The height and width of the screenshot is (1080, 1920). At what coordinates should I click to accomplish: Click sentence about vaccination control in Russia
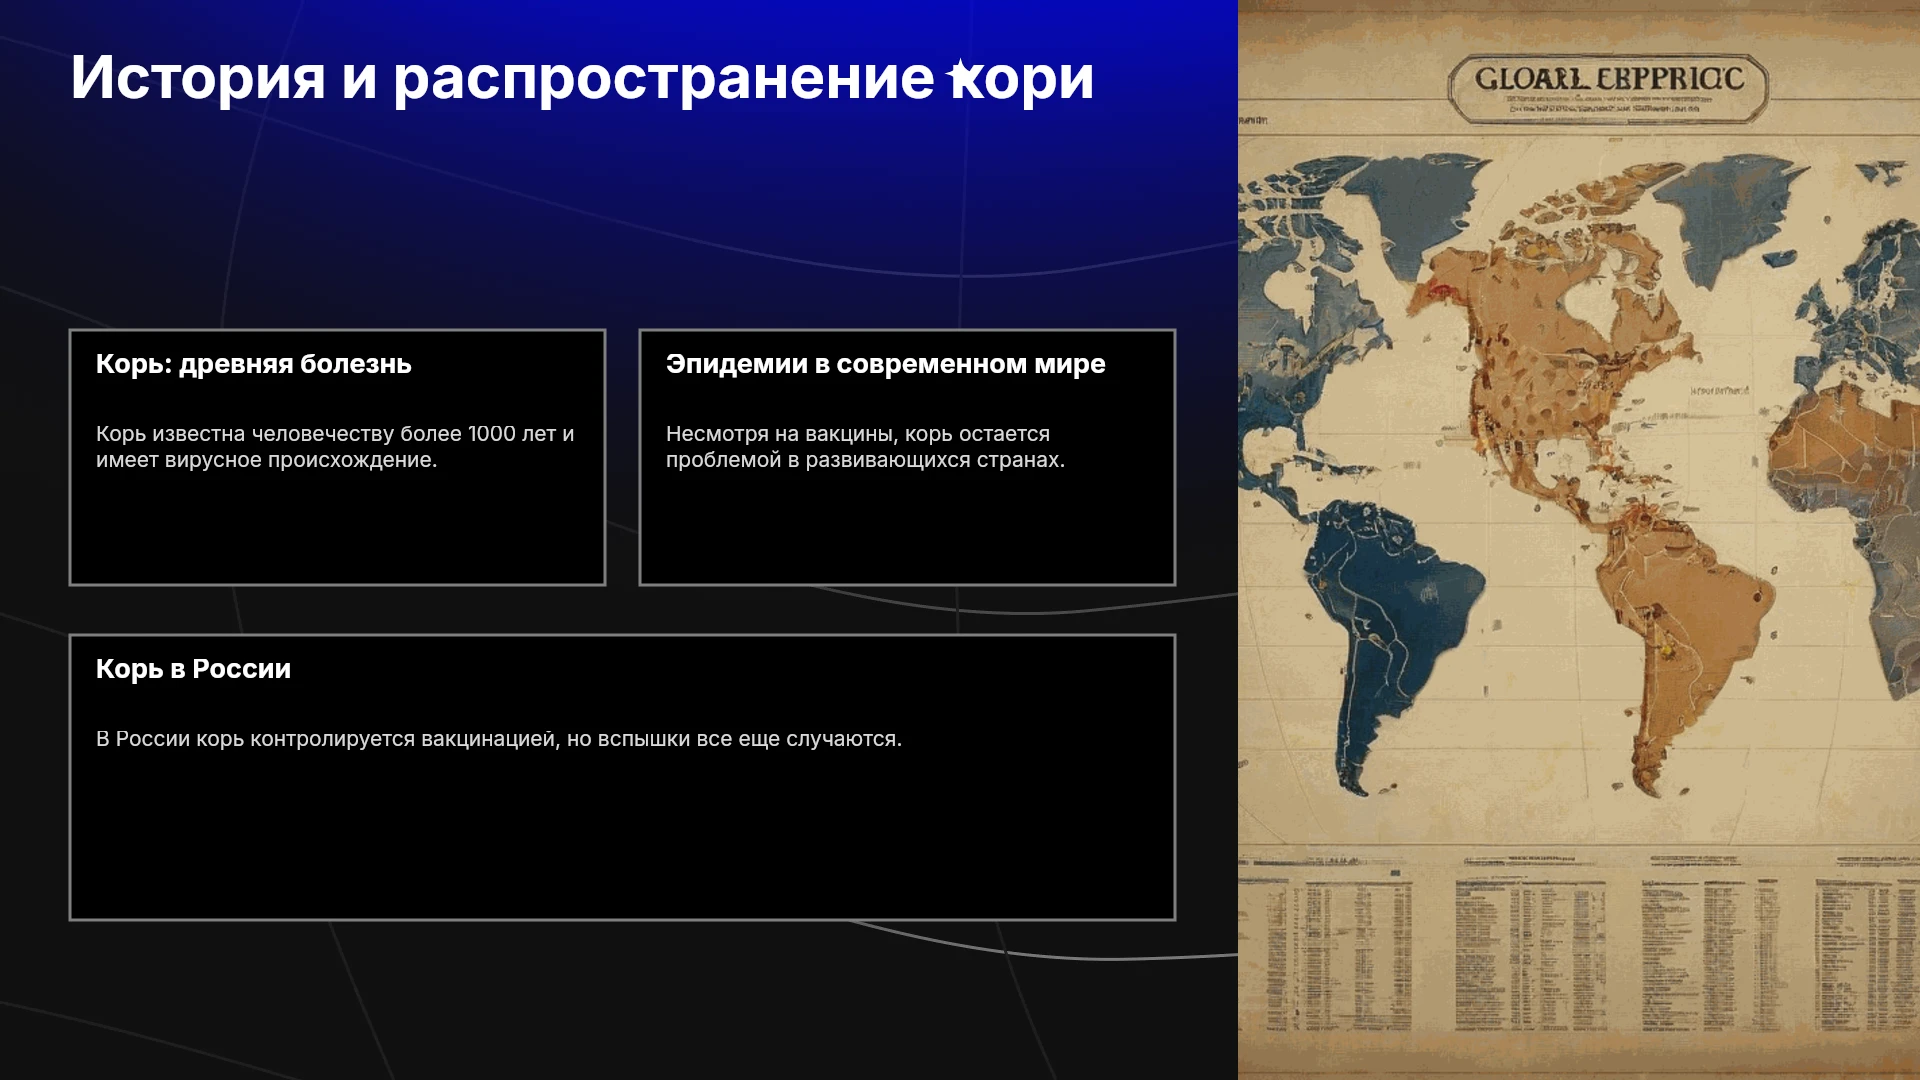pos(499,739)
